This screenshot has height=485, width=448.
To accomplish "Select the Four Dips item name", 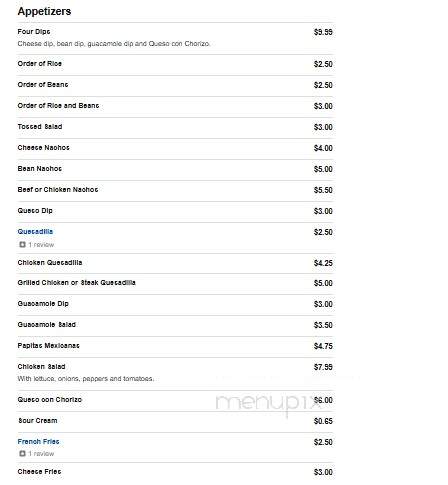I will click(34, 32).
